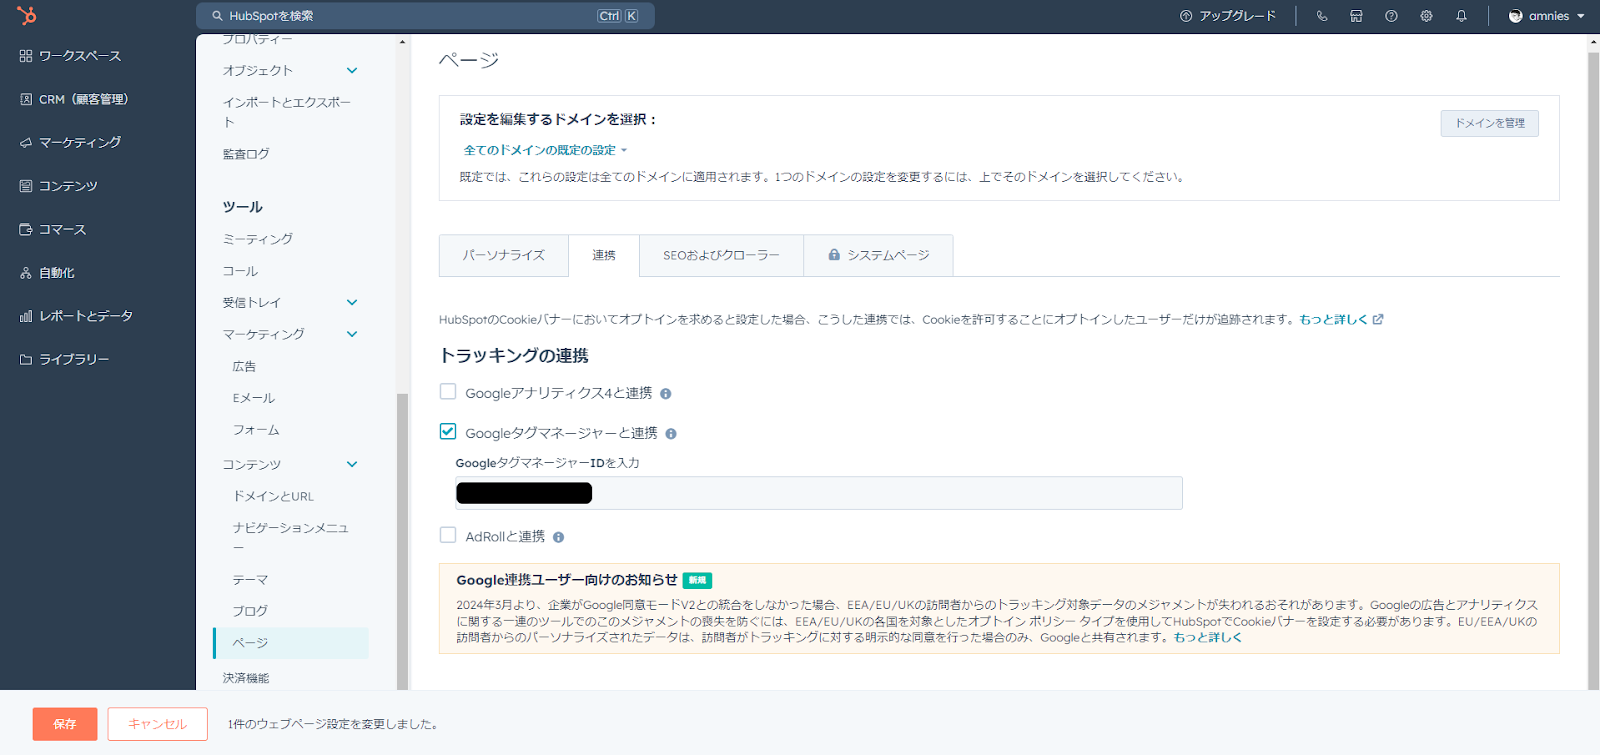
Task: Click info icon next to AdRollと連携
Action: (558, 537)
